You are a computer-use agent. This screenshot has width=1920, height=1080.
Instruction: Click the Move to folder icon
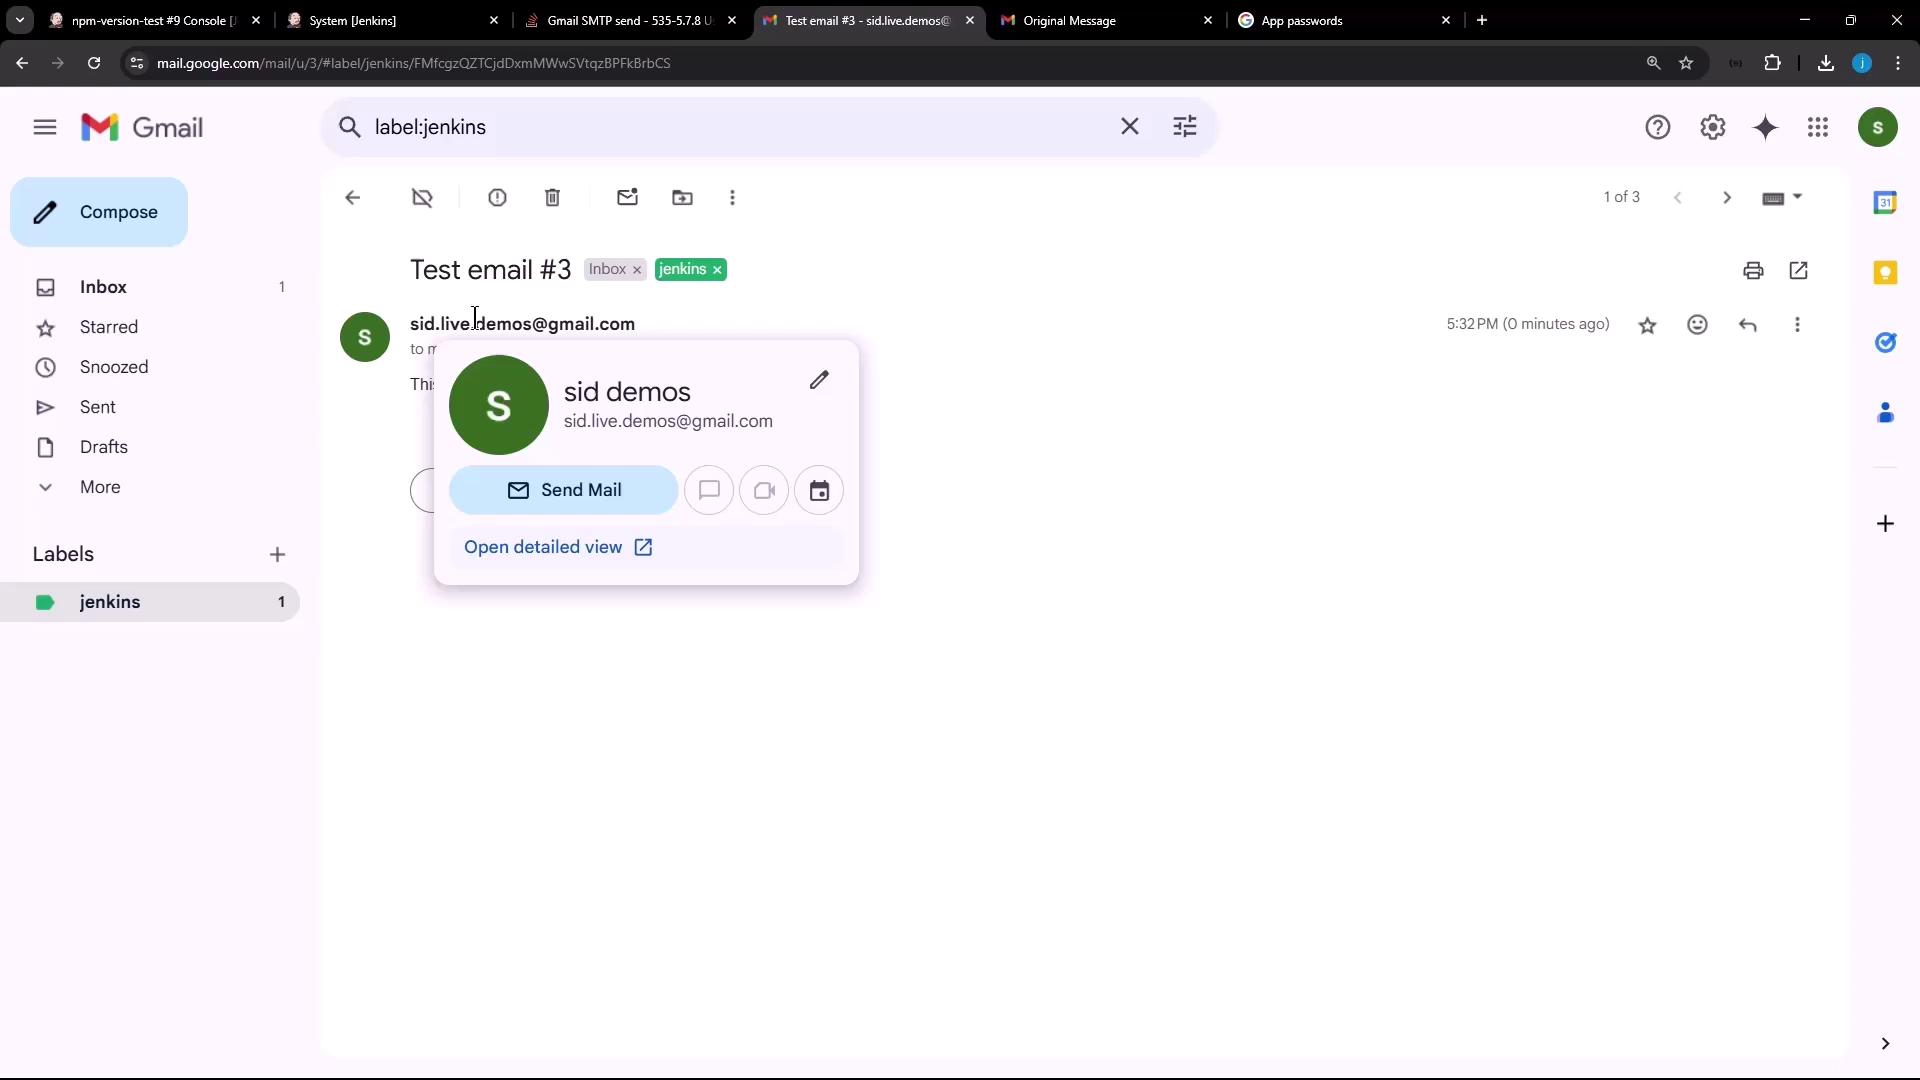click(682, 198)
